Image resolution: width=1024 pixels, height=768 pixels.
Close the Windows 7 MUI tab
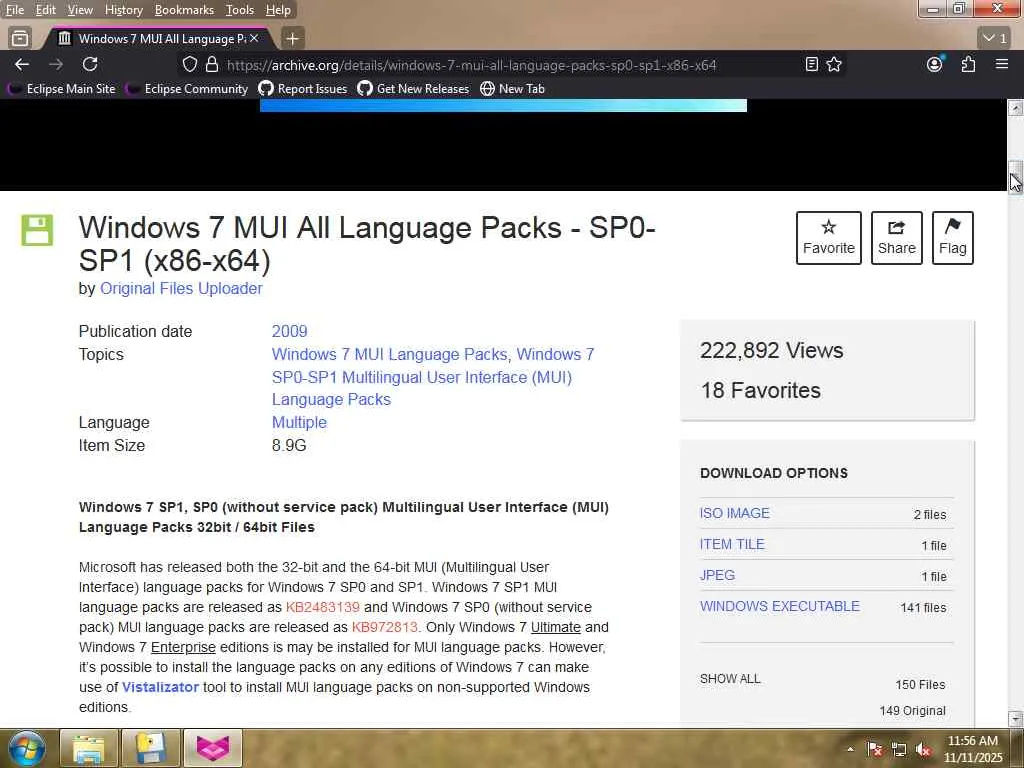[254, 39]
